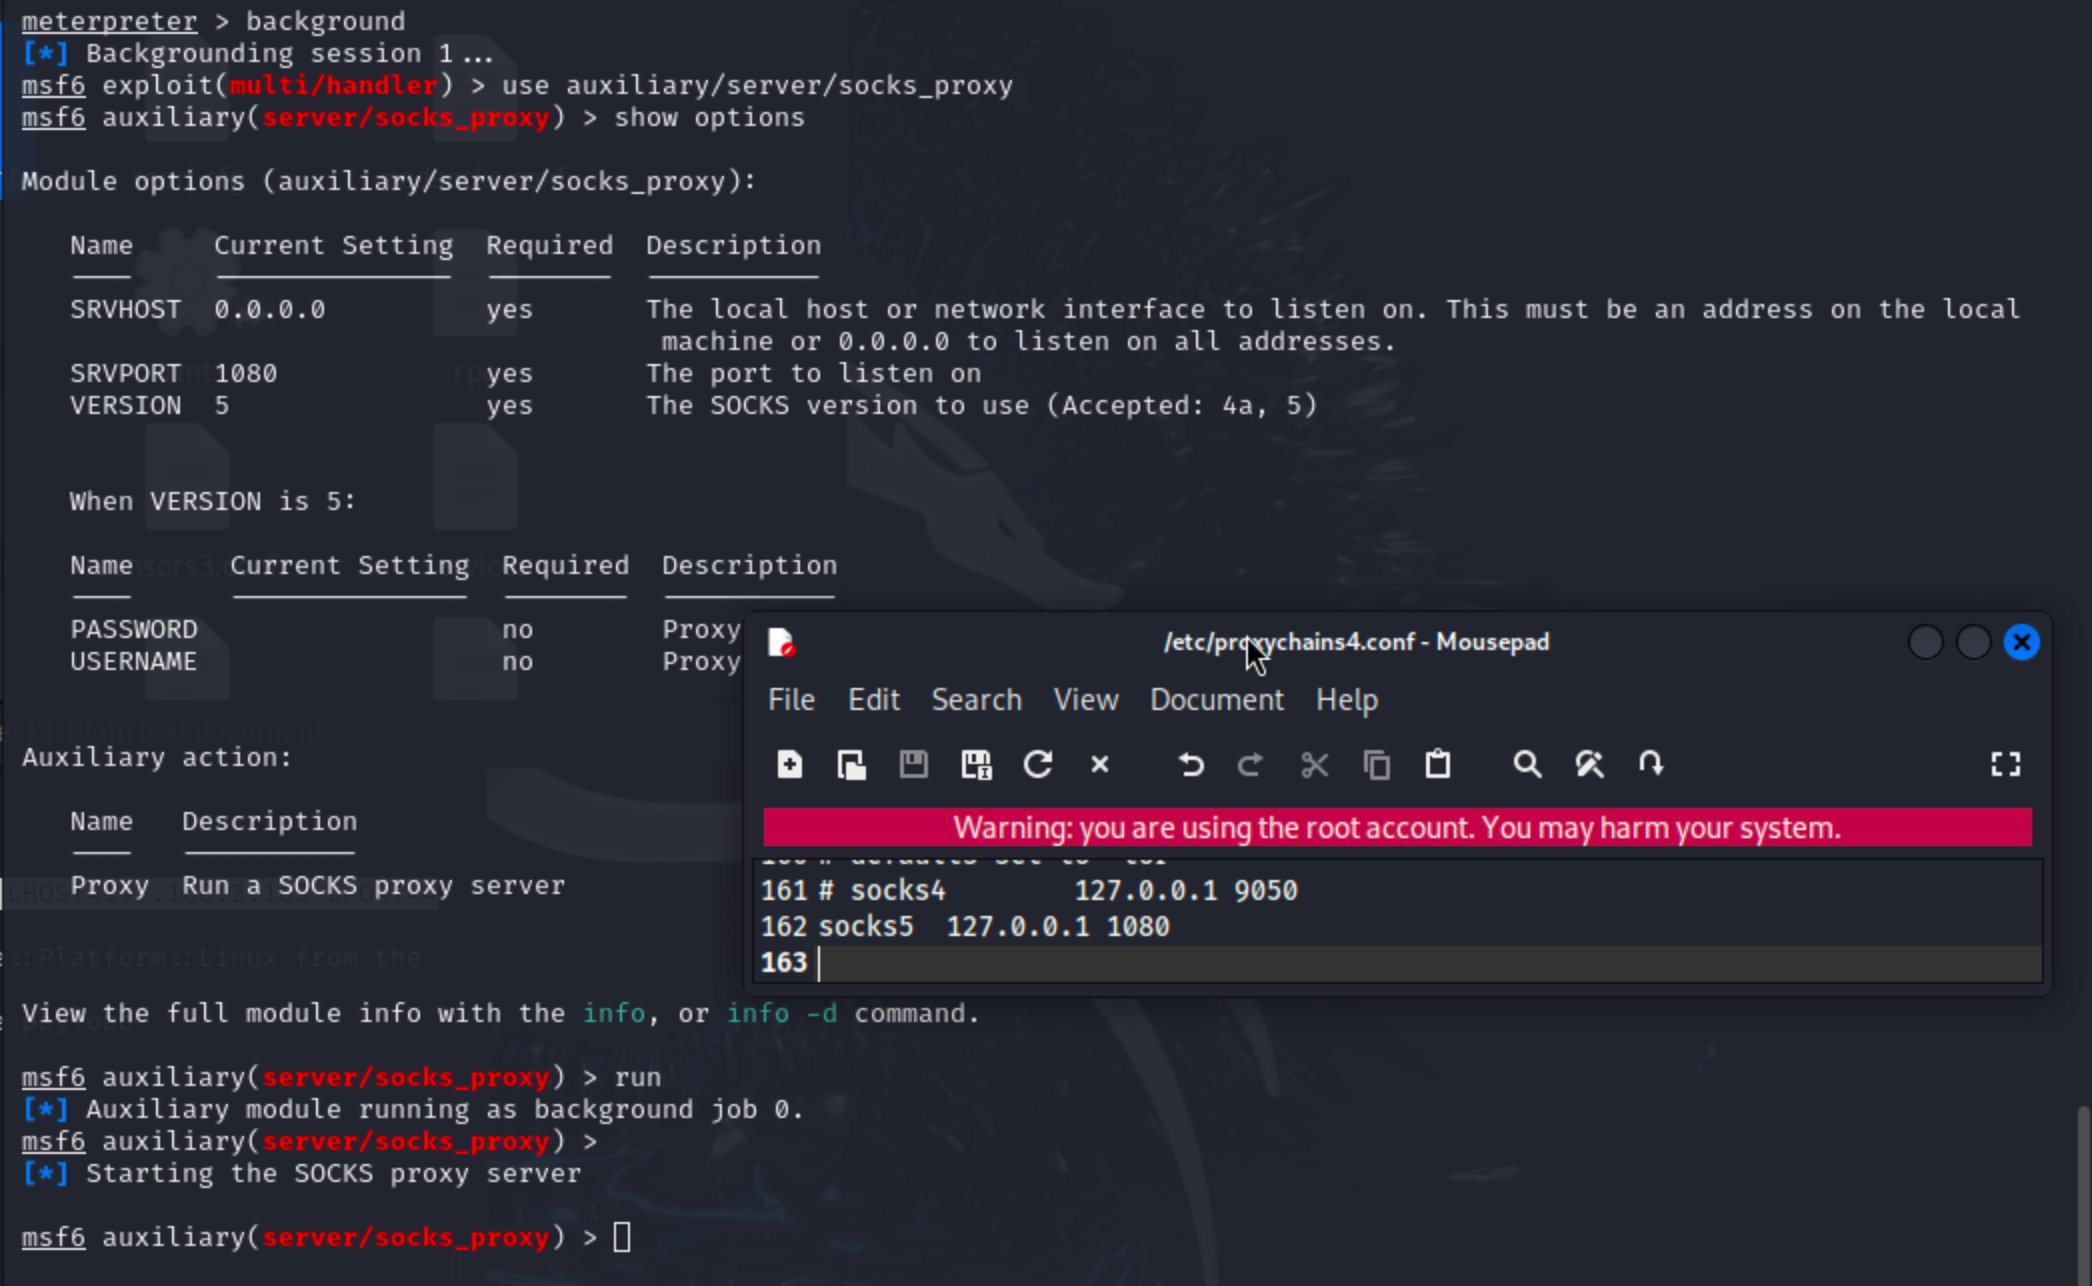Screen dimensions: 2092x1286
Task: Open the Search menu
Action: [977, 700]
